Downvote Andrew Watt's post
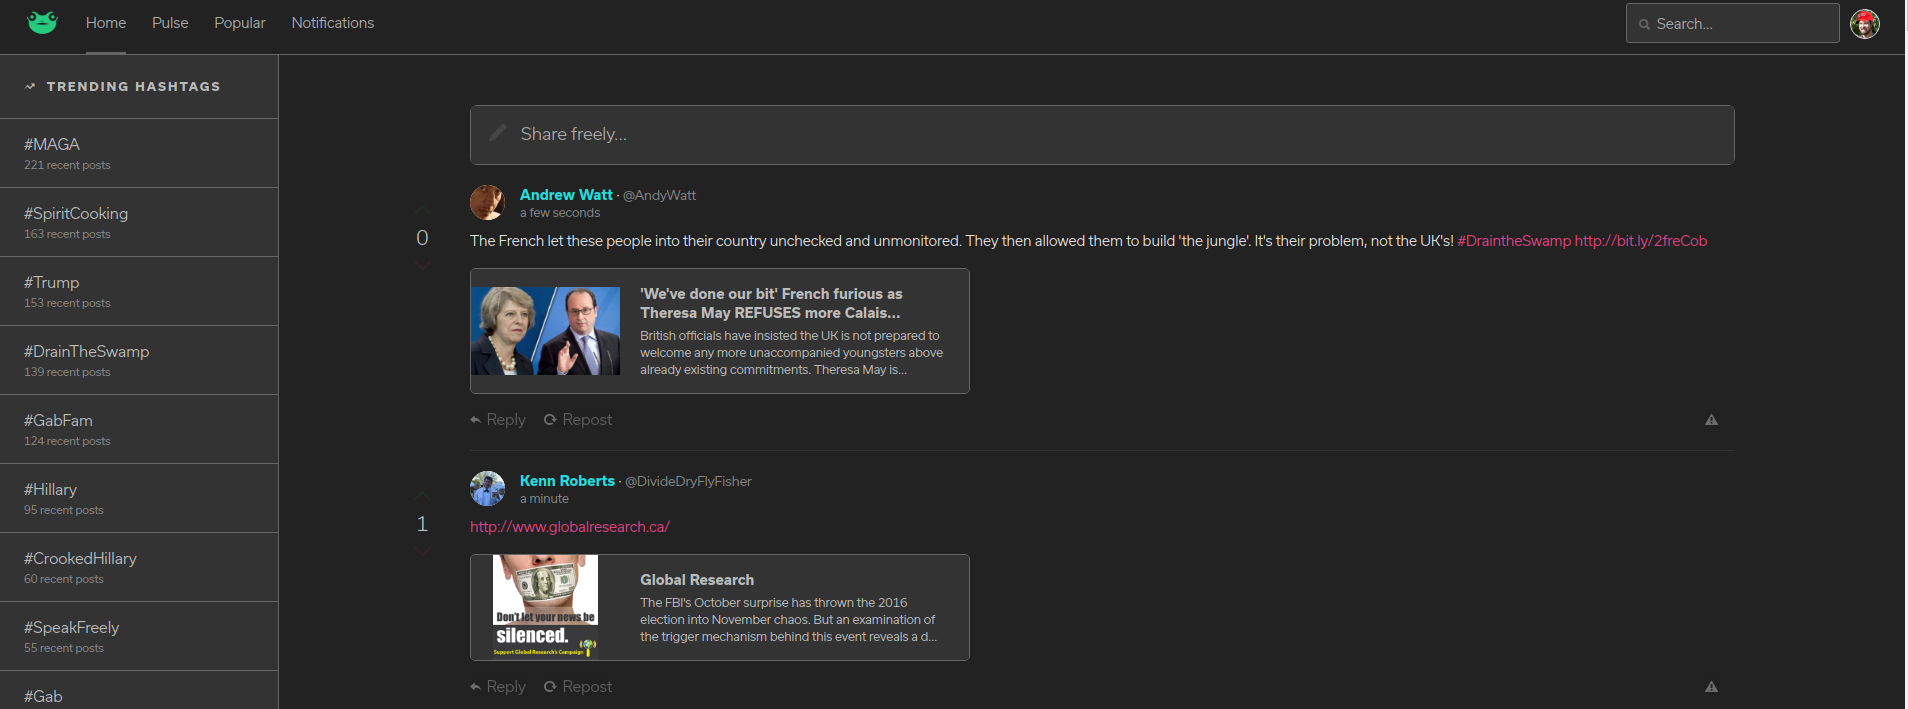This screenshot has height=709, width=1908. [422, 264]
